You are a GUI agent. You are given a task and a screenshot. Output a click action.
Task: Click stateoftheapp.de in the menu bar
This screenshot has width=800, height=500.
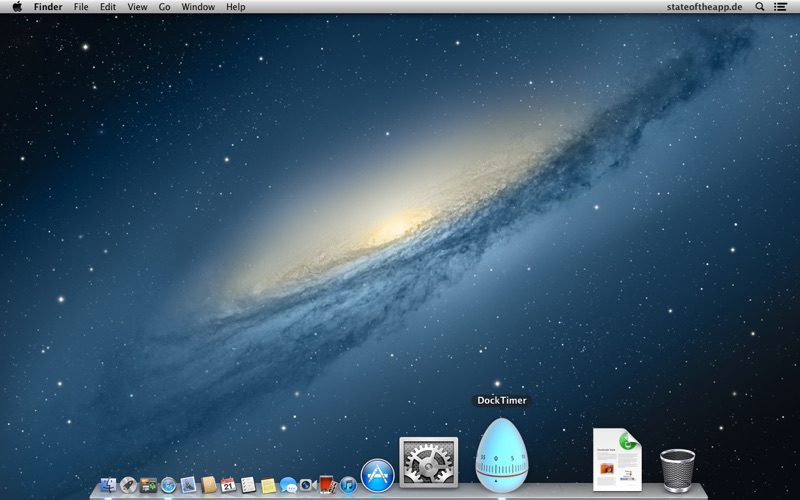pyautogui.click(x=704, y=7)
